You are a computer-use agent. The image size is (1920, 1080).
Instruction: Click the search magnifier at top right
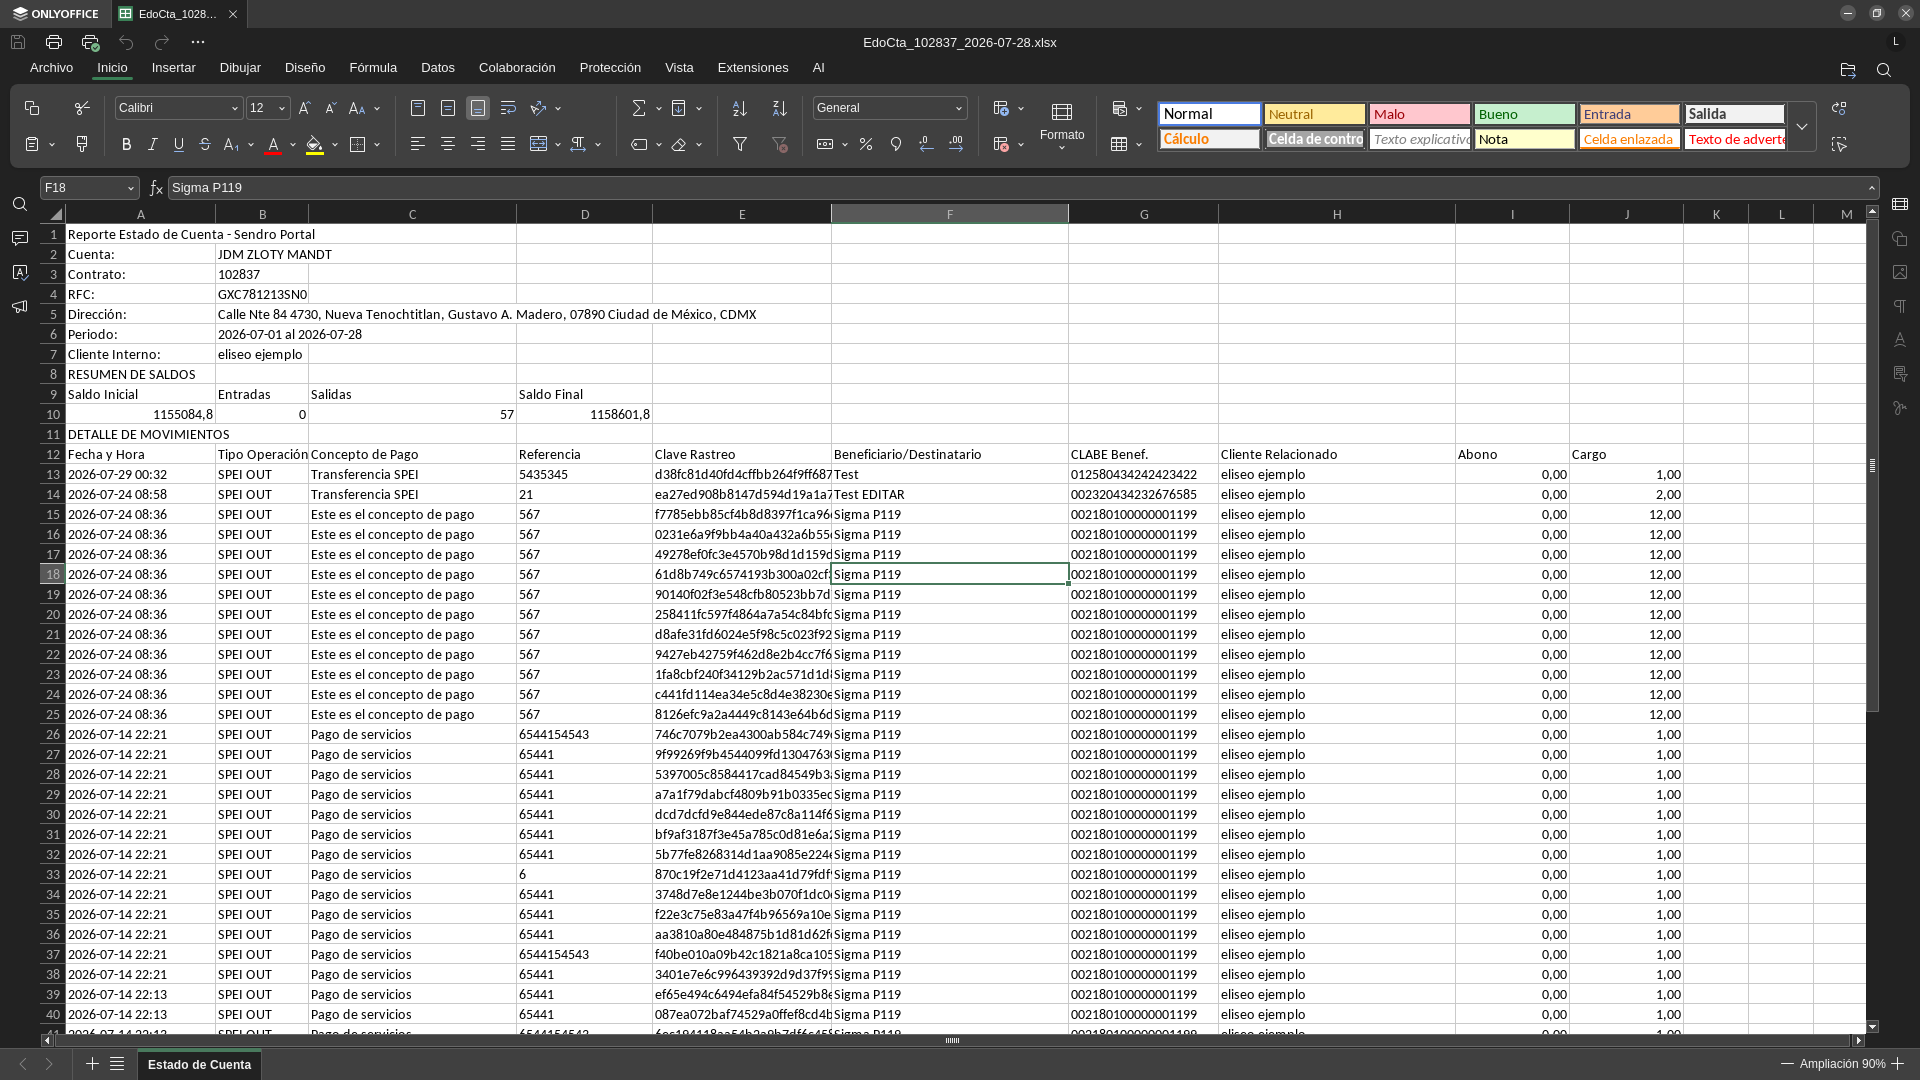click(1884, 70)
